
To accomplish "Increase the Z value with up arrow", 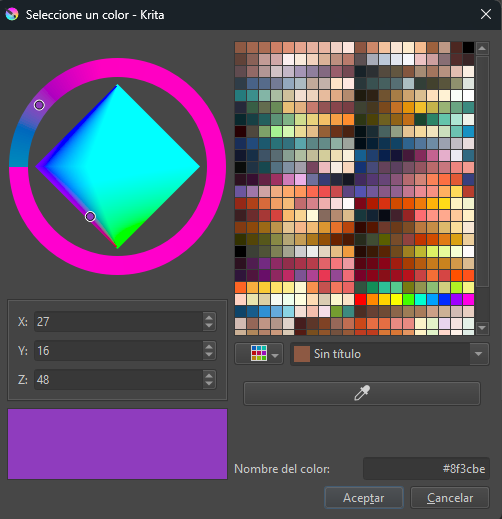I will (209, 376).
